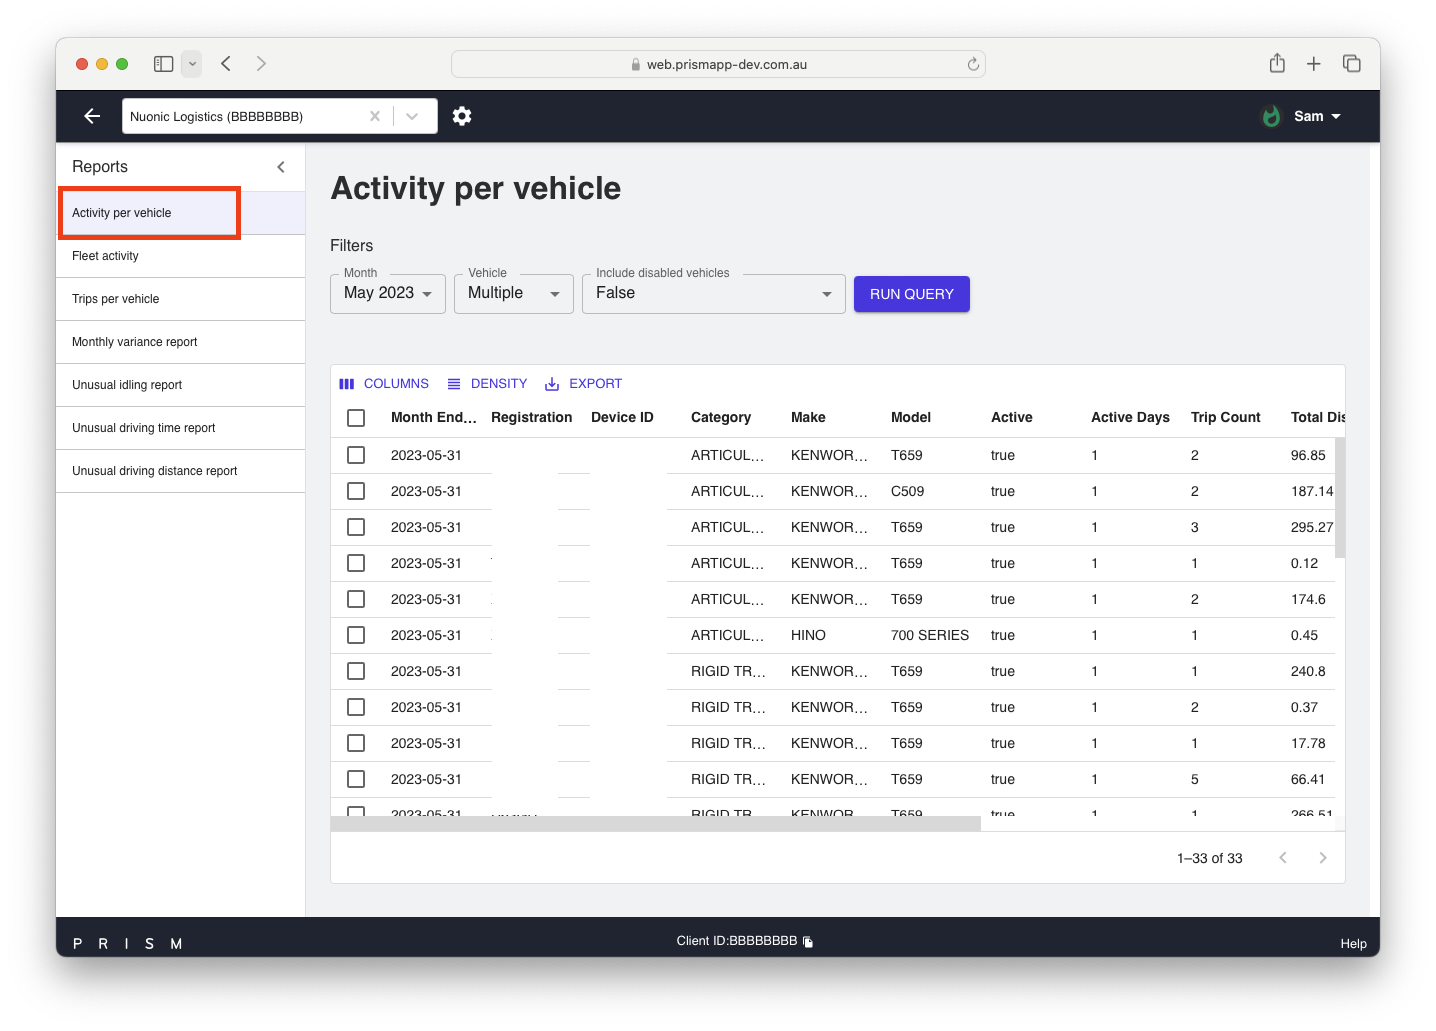The image size is (1436, 1031).
Task: Open a new Safari tab
Action: 1314,64
